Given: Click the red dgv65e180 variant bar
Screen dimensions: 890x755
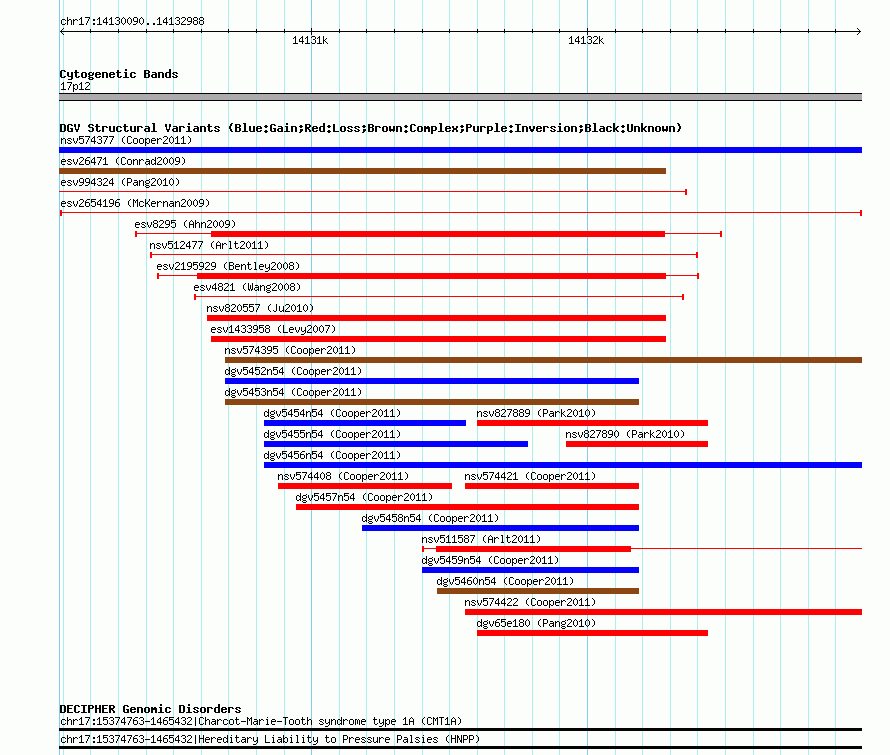Looking at the screenshot, I should (x=592, y=633).
